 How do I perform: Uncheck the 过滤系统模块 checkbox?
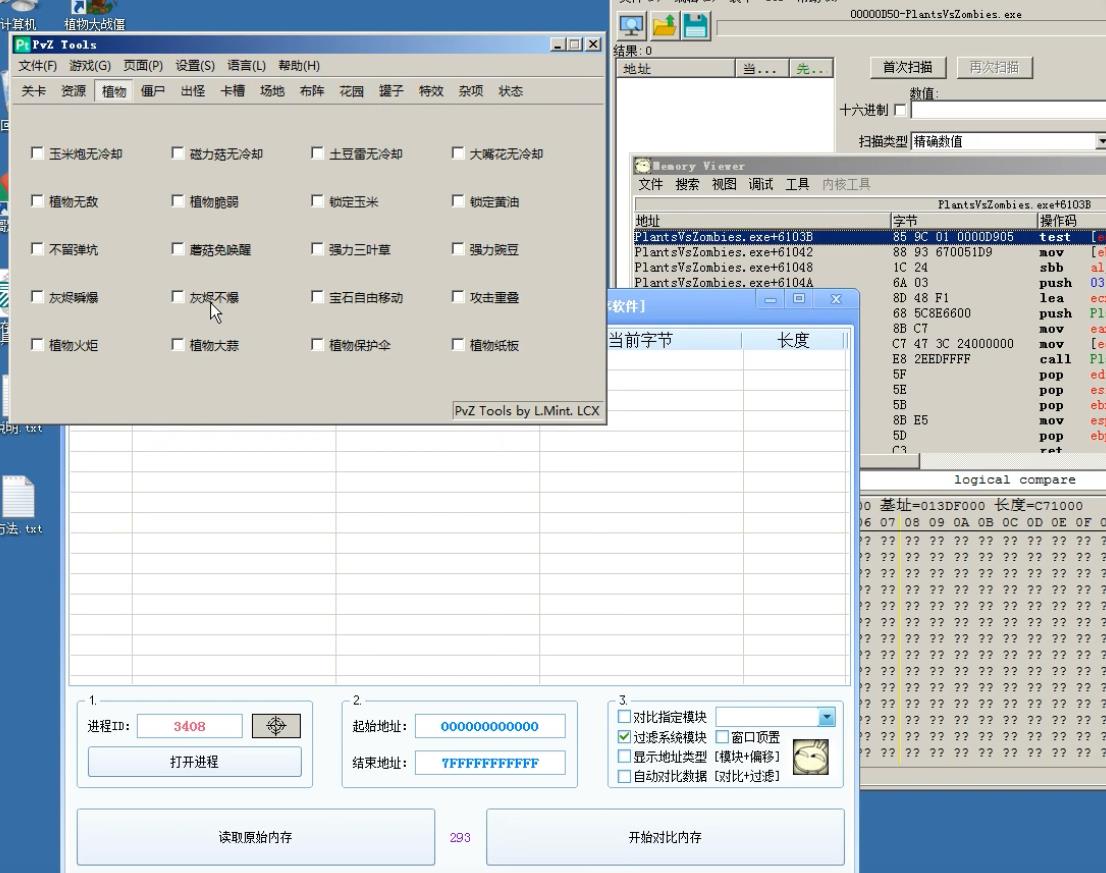click(x=625, y=737)
